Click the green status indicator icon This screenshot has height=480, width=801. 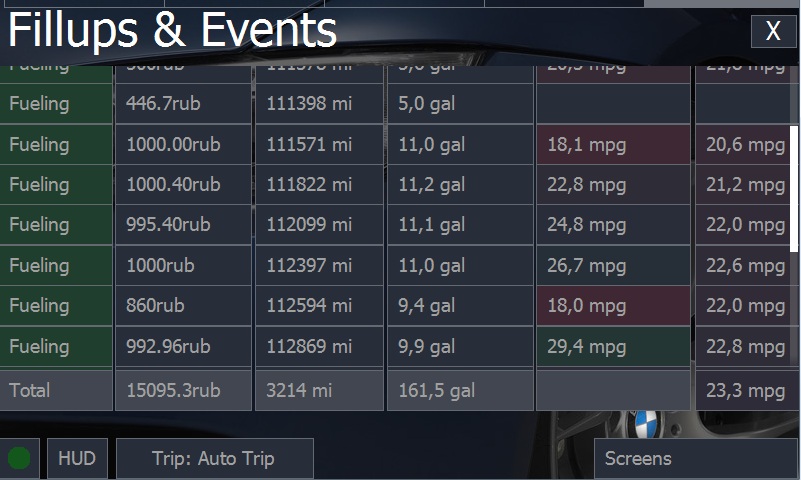pos(19,459)
